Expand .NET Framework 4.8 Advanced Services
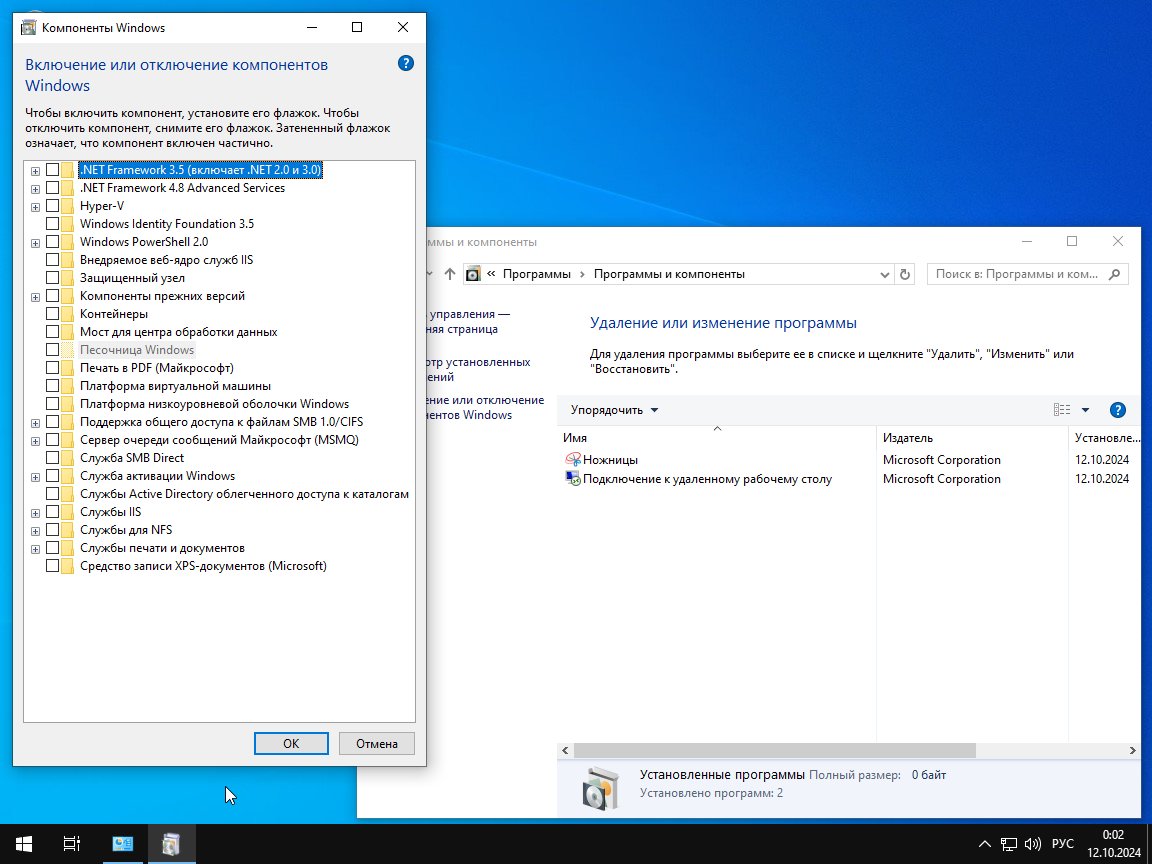1152x864 pixels. (x=35, y=189)
